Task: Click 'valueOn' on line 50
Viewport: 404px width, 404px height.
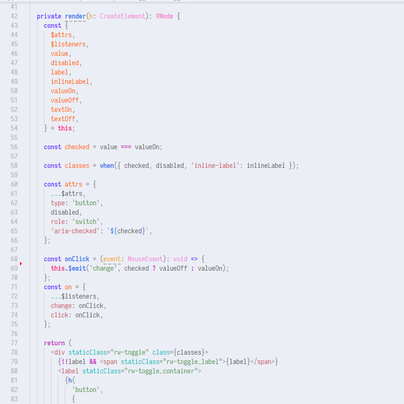Action: coord(63,91)
